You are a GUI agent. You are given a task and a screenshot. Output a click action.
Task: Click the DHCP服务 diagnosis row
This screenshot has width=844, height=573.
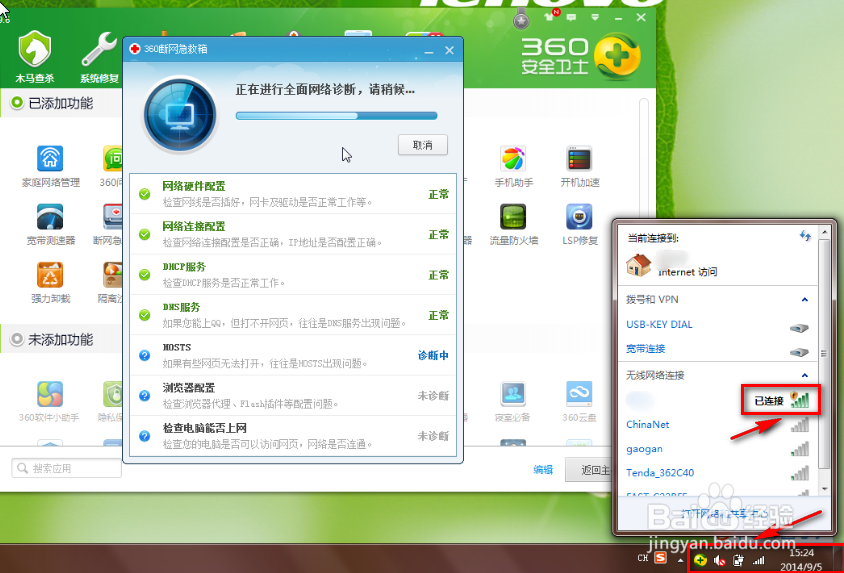click(x=293, y=274)
